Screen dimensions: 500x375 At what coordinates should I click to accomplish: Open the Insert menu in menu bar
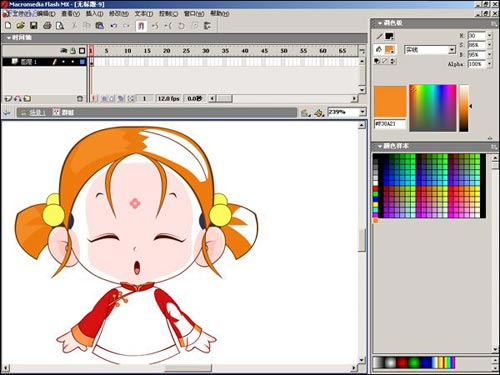click(94, 14)
